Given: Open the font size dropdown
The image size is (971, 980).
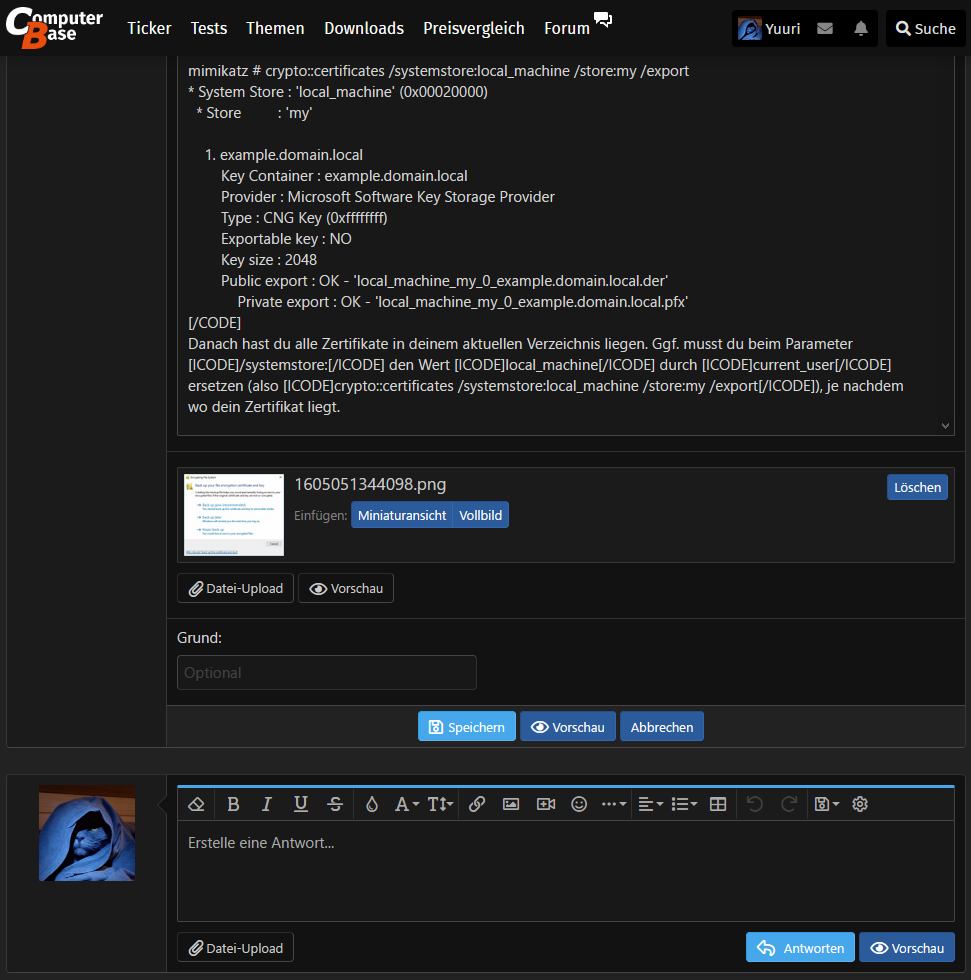Looking at the screenshot, I should coord(441,804).
